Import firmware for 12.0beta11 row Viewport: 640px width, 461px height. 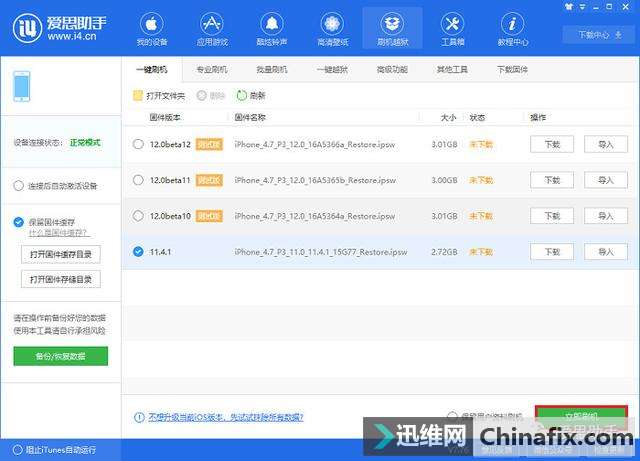click(x=606, y=180)
